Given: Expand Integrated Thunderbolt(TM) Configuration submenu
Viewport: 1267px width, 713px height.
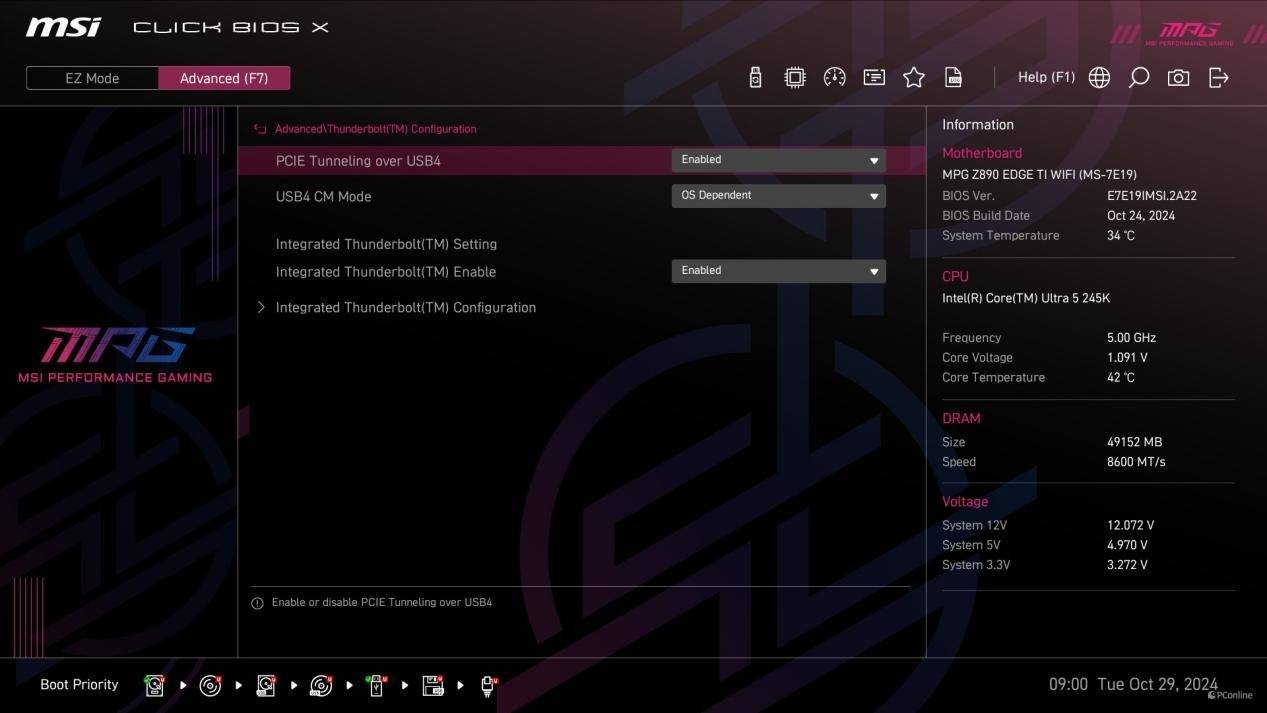Looking at the screenshot, I should [405, 308].
